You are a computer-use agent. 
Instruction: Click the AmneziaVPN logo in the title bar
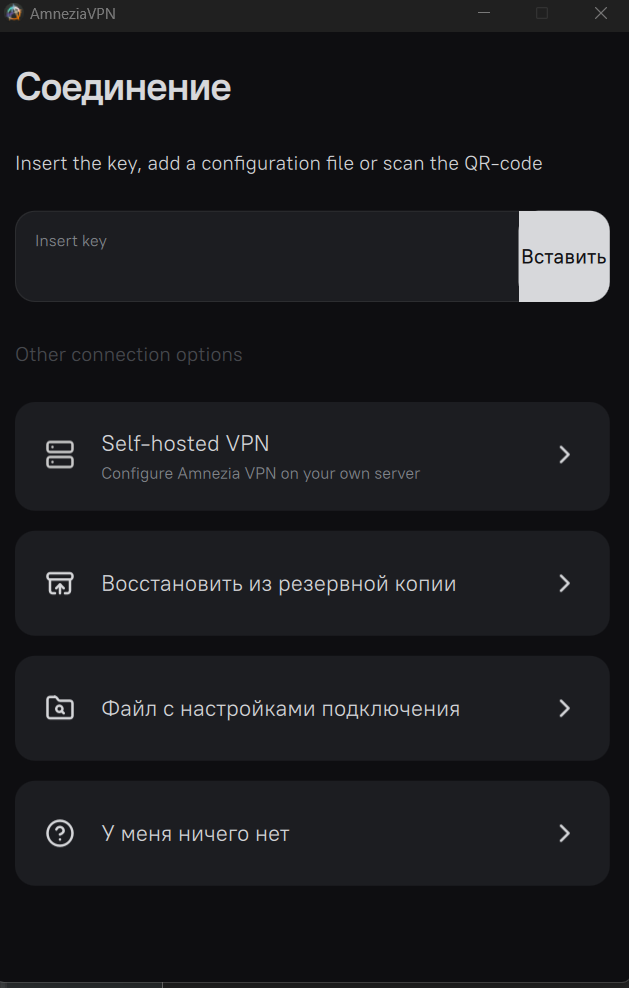pos(14,13)
